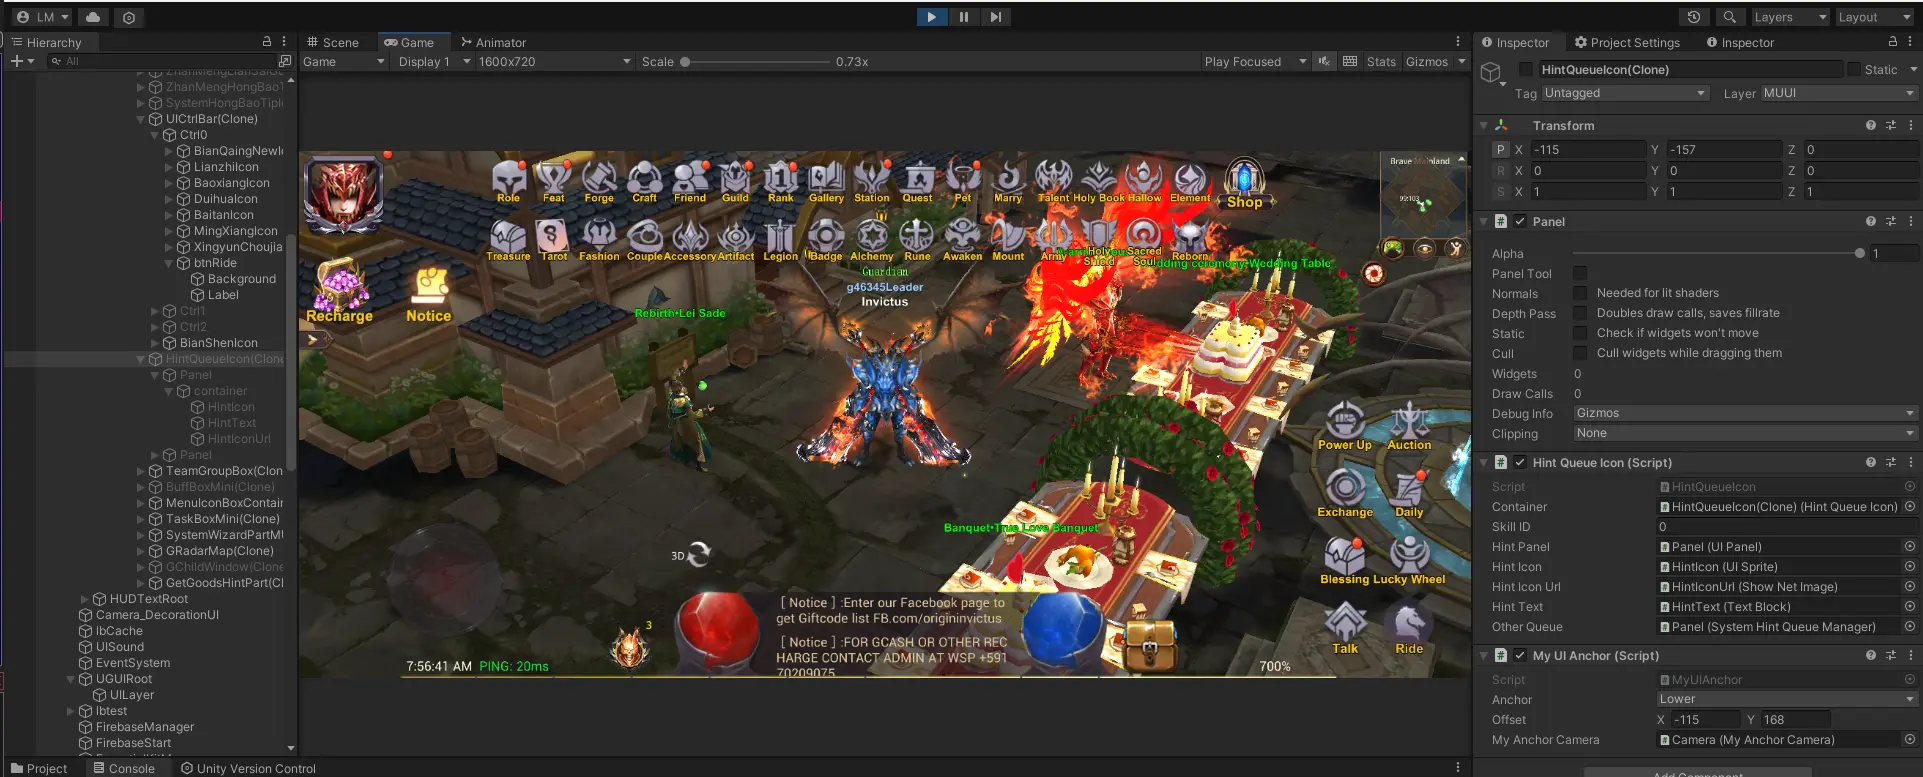
Task: Click the Gizmos button in Game view
Action: (x=1427, y=62)
